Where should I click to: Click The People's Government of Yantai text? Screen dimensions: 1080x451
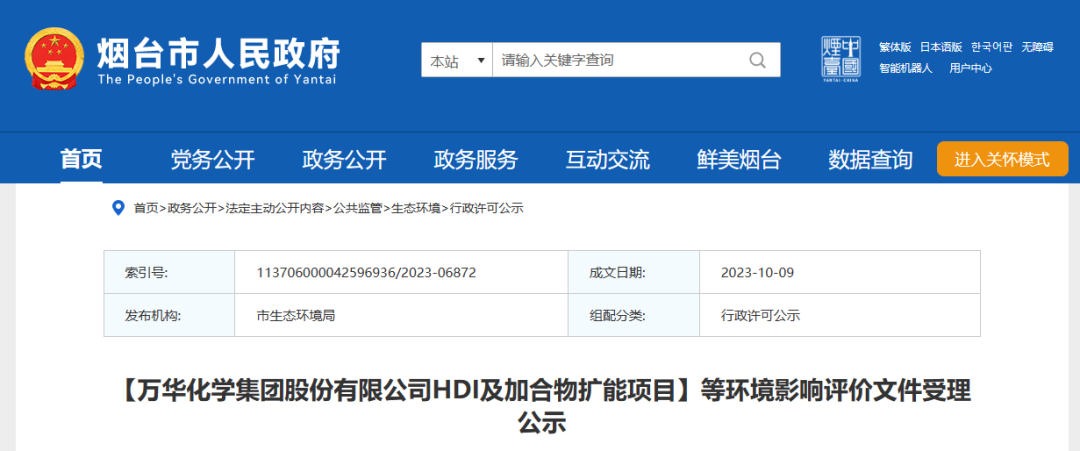(x=217, y=79)
